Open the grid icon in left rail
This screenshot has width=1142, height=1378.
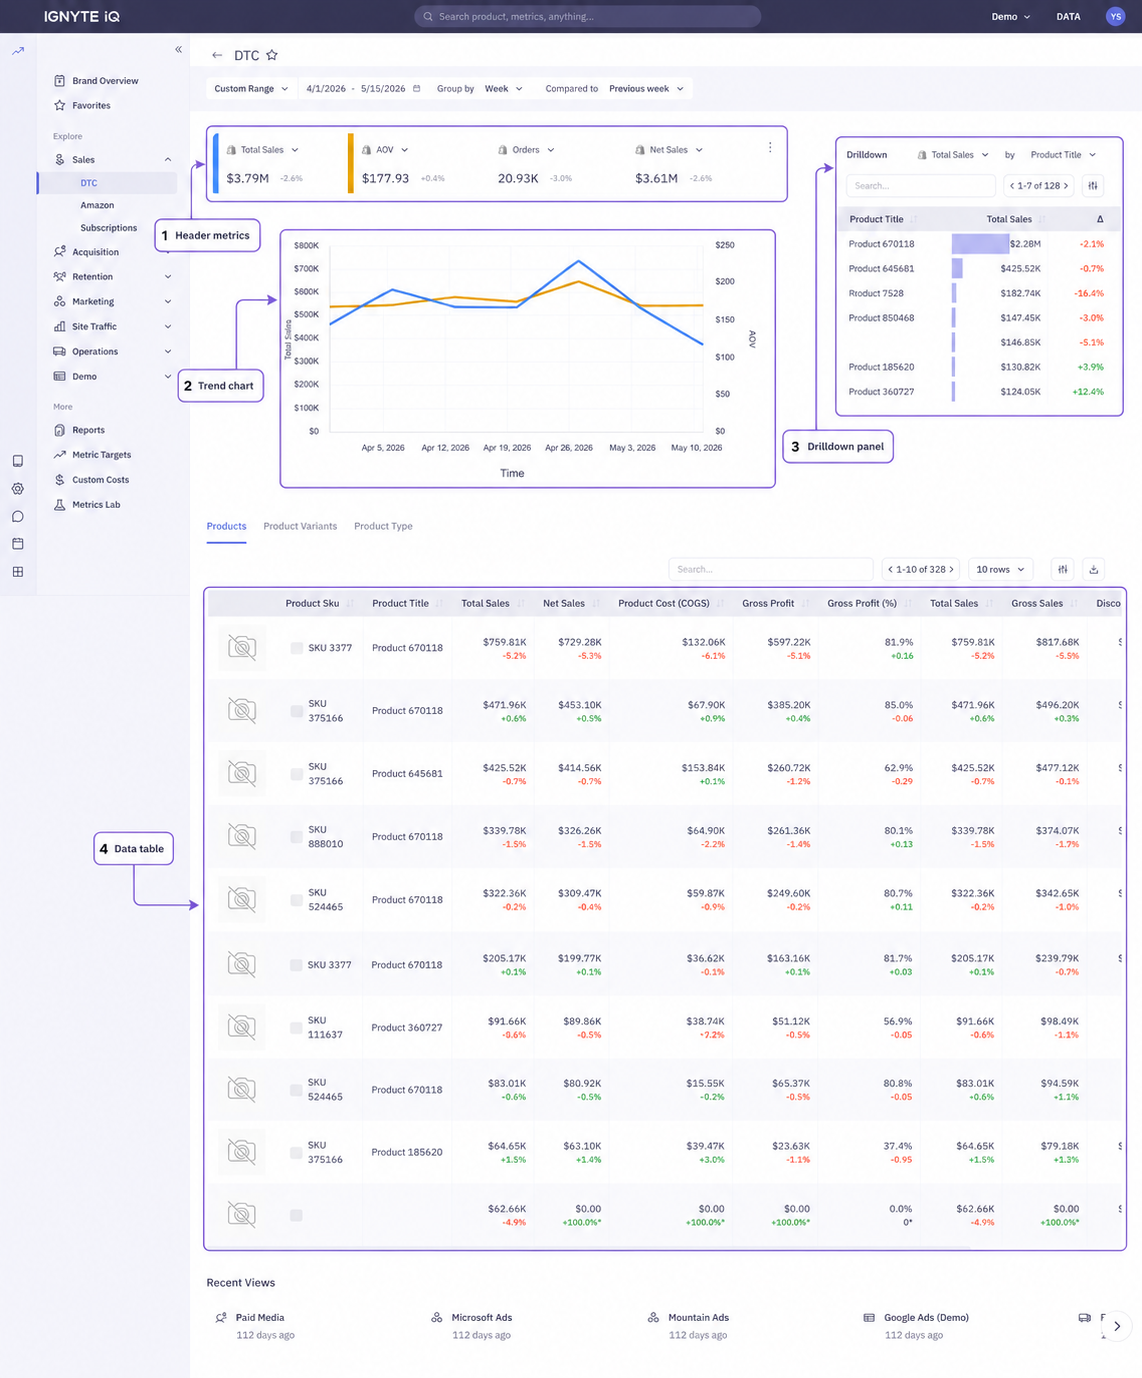coord(18,572)
